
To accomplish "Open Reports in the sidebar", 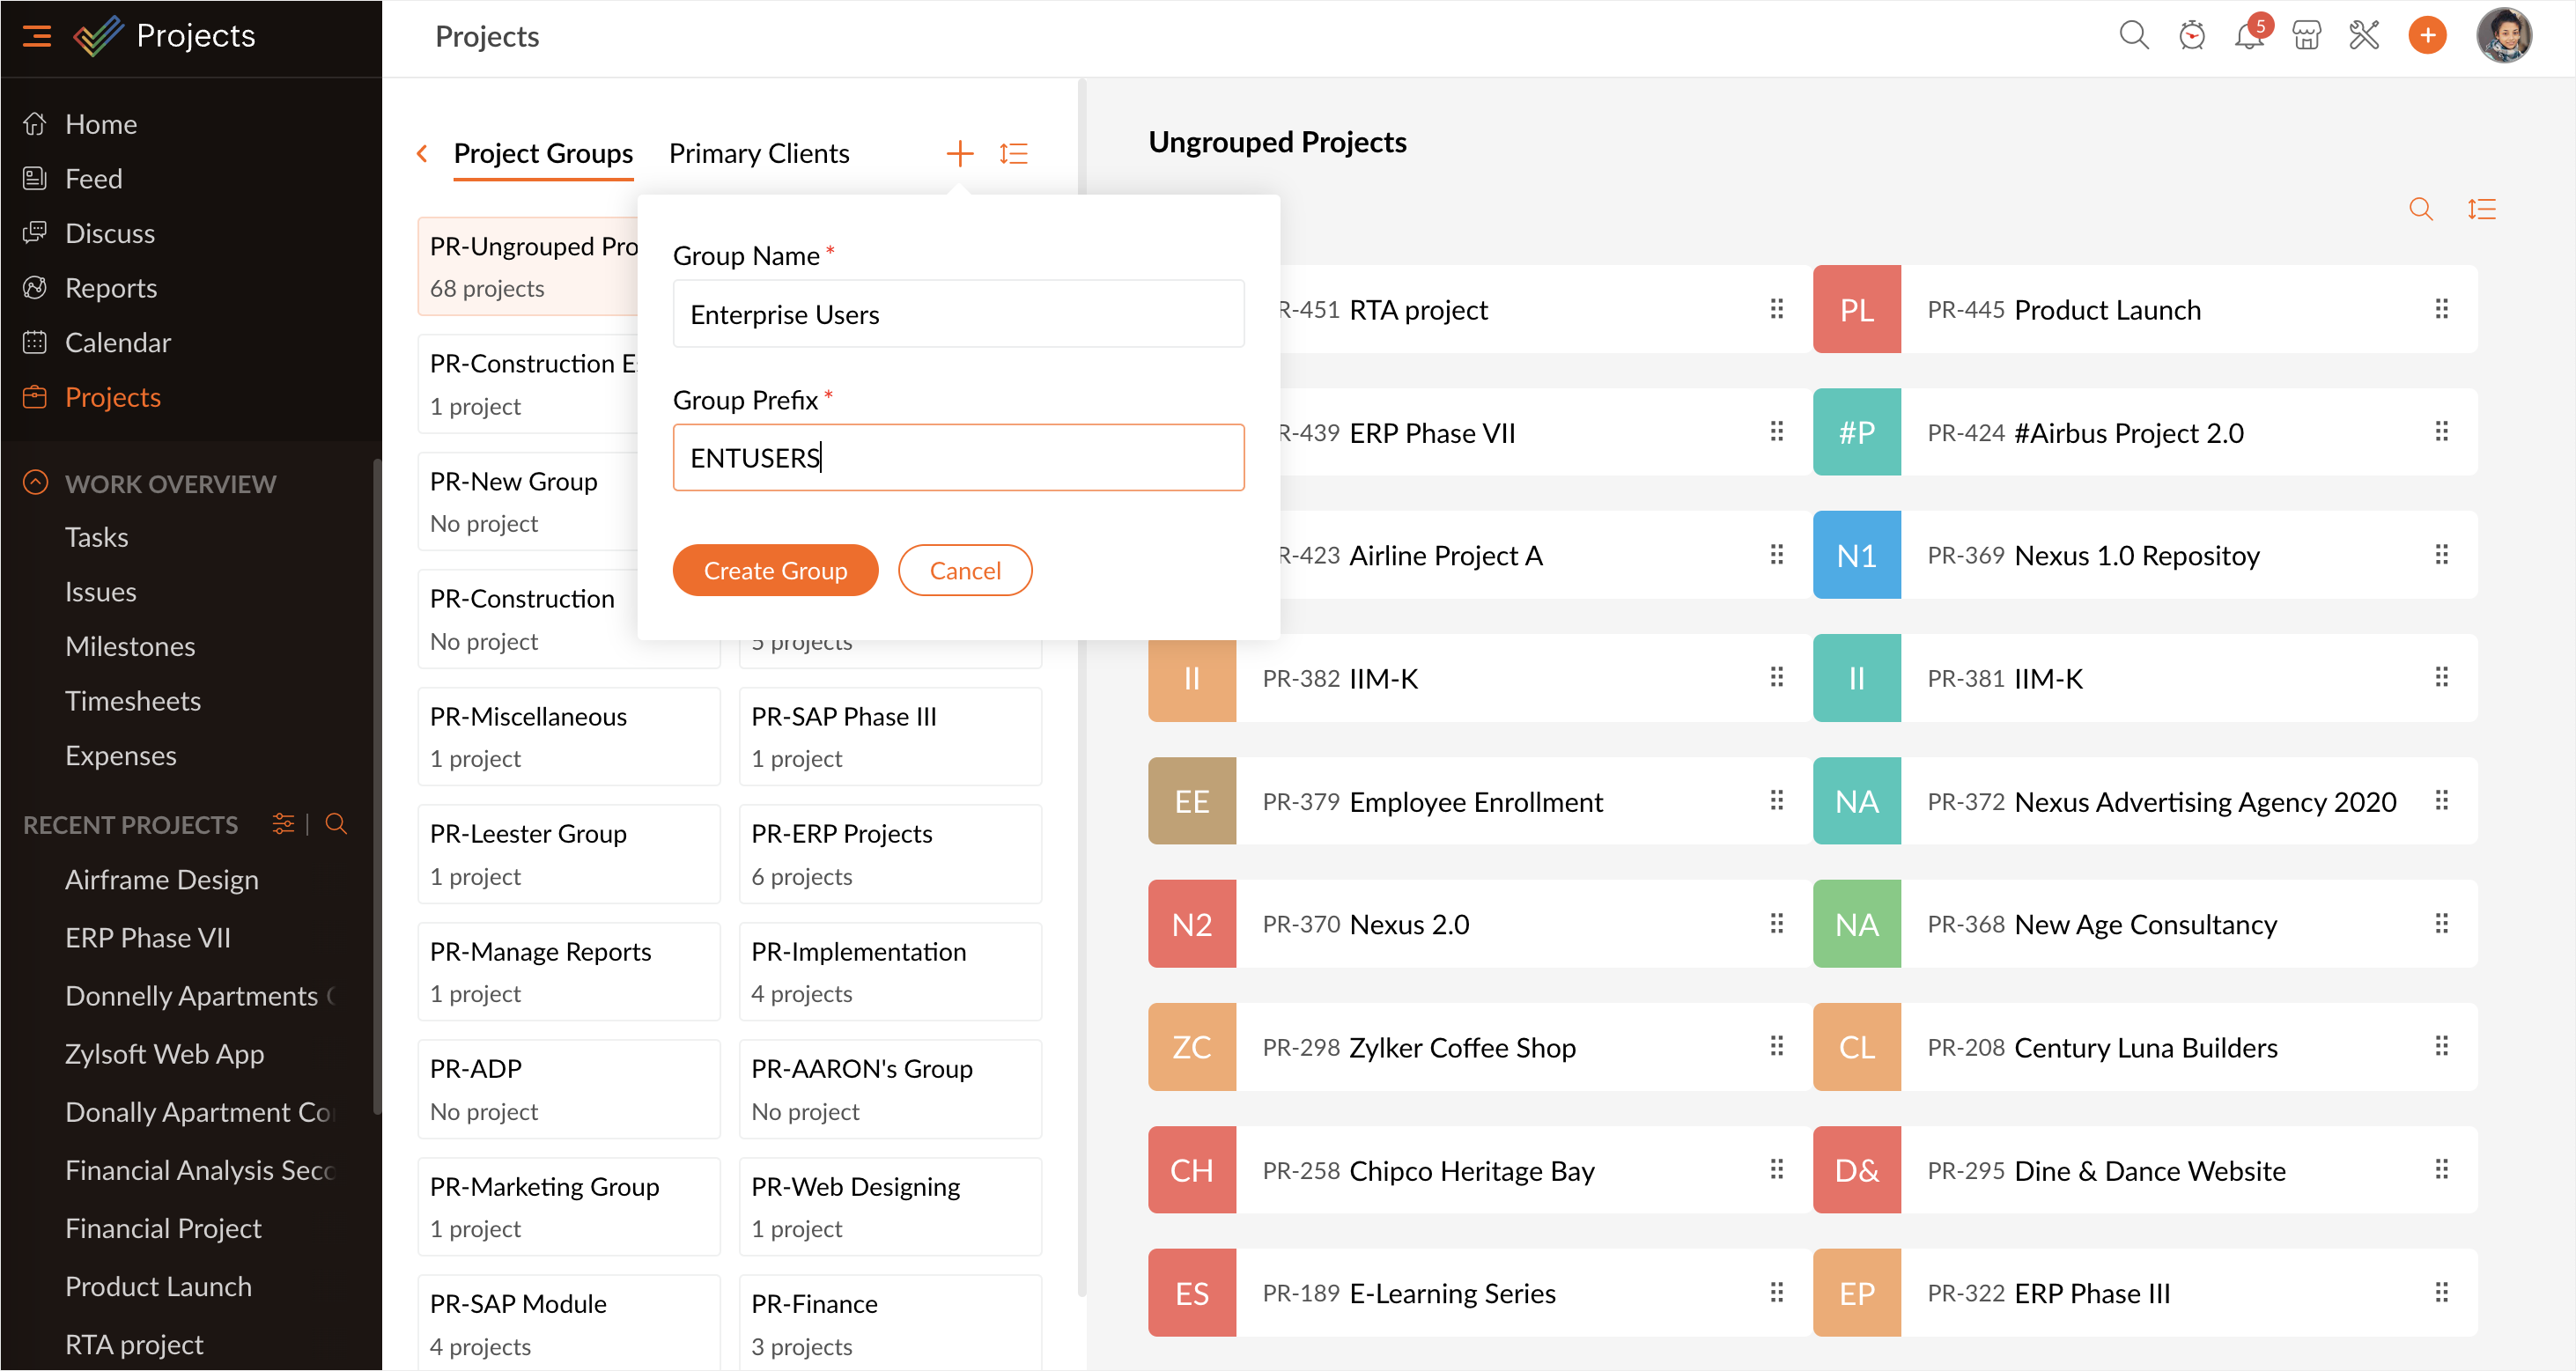I will pyautogui.click(x=110, y=288).
